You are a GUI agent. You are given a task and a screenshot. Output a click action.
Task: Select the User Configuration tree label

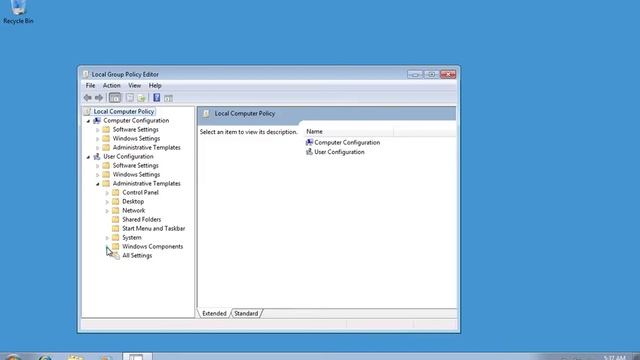pos(128,157)
